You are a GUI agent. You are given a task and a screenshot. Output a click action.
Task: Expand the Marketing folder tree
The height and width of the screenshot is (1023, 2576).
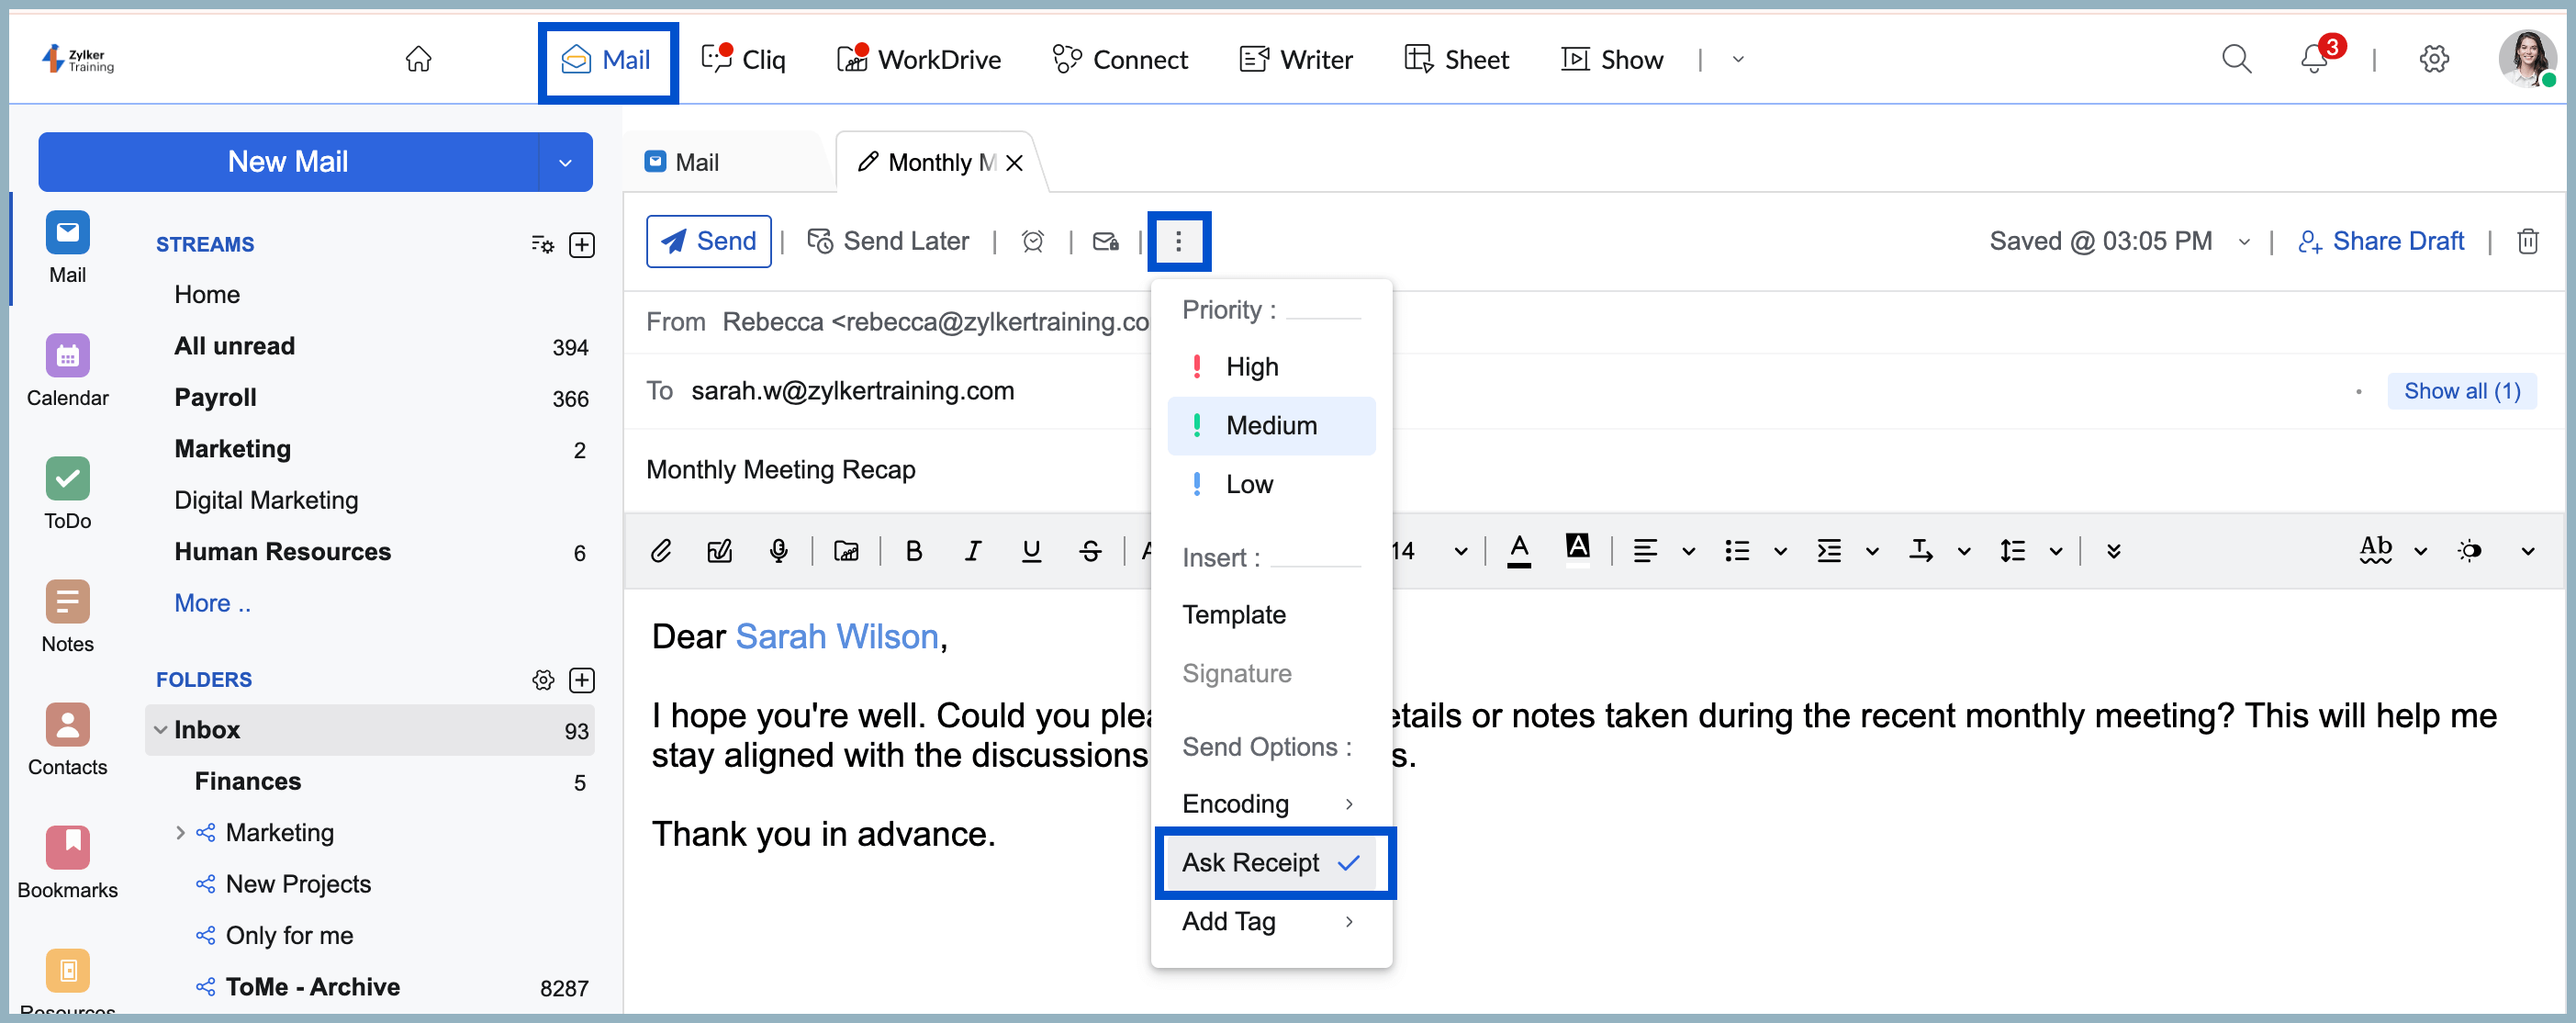(x=180, y=832)
